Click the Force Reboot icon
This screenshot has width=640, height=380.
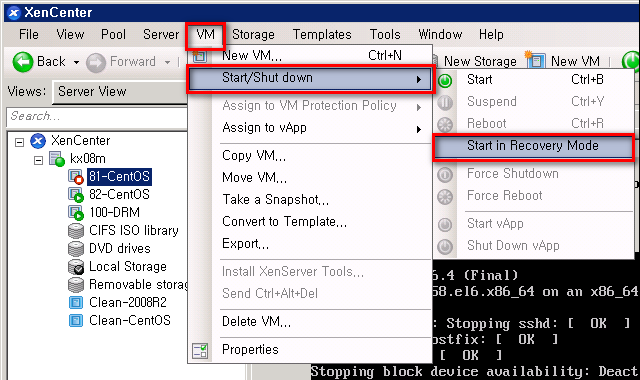click(445, 197)
